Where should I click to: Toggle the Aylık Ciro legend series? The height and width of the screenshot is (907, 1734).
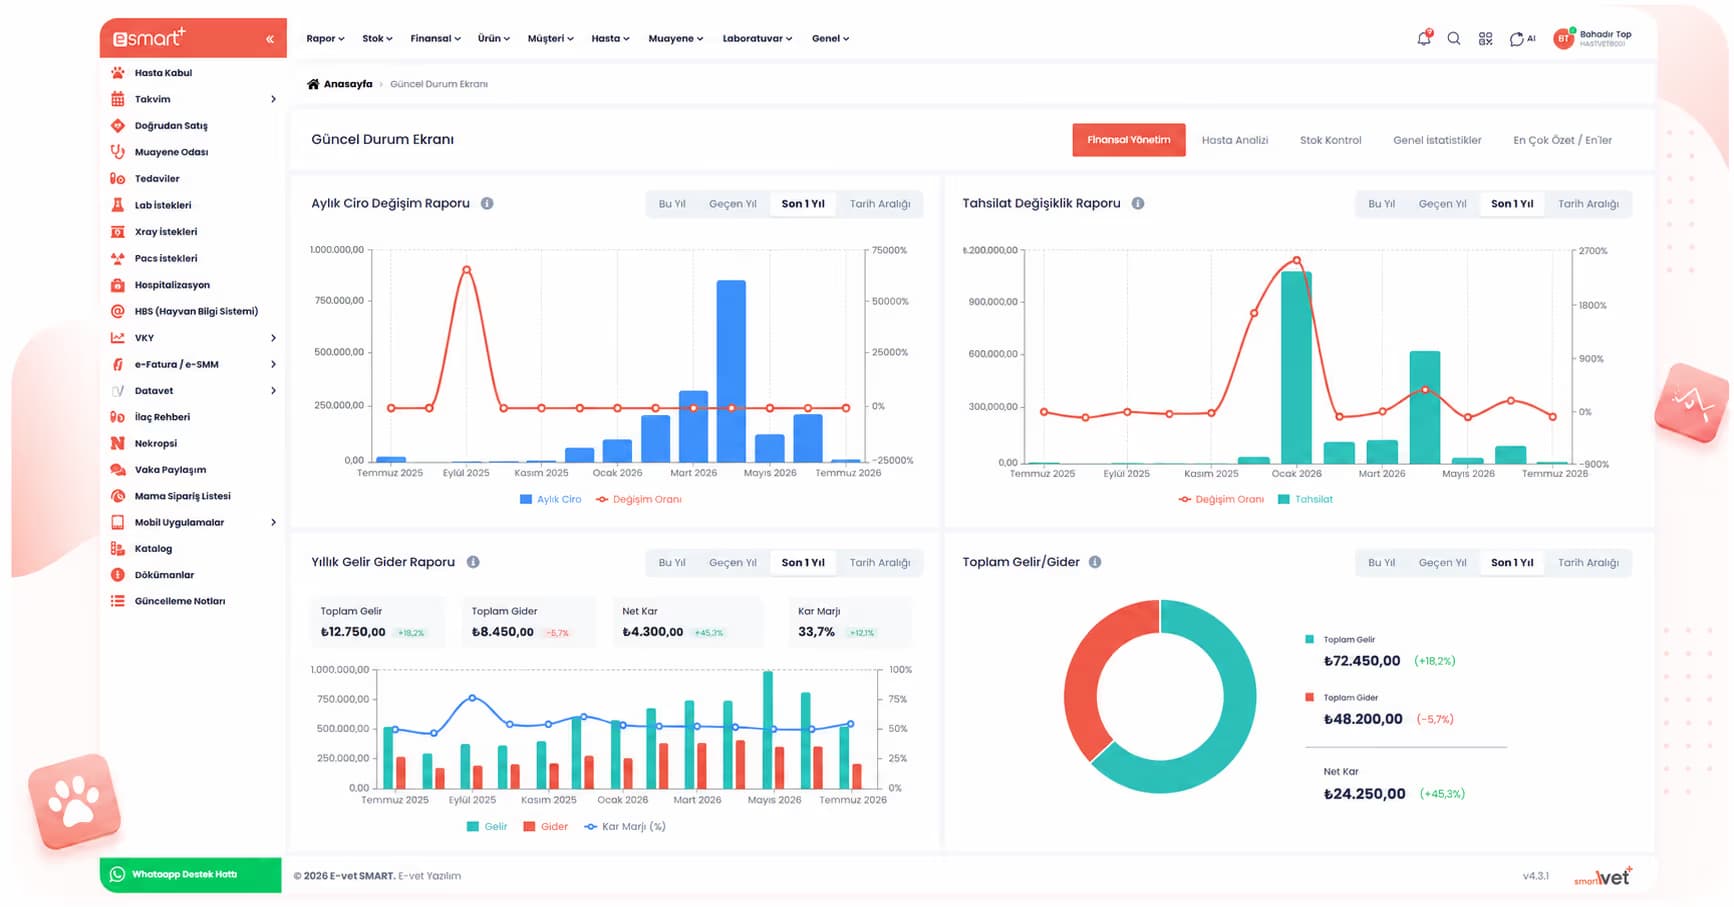(550, 499)
